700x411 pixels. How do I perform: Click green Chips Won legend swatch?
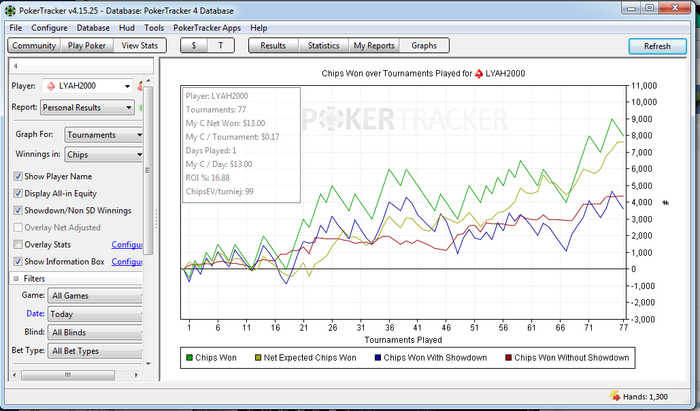[x=189, y=357]
